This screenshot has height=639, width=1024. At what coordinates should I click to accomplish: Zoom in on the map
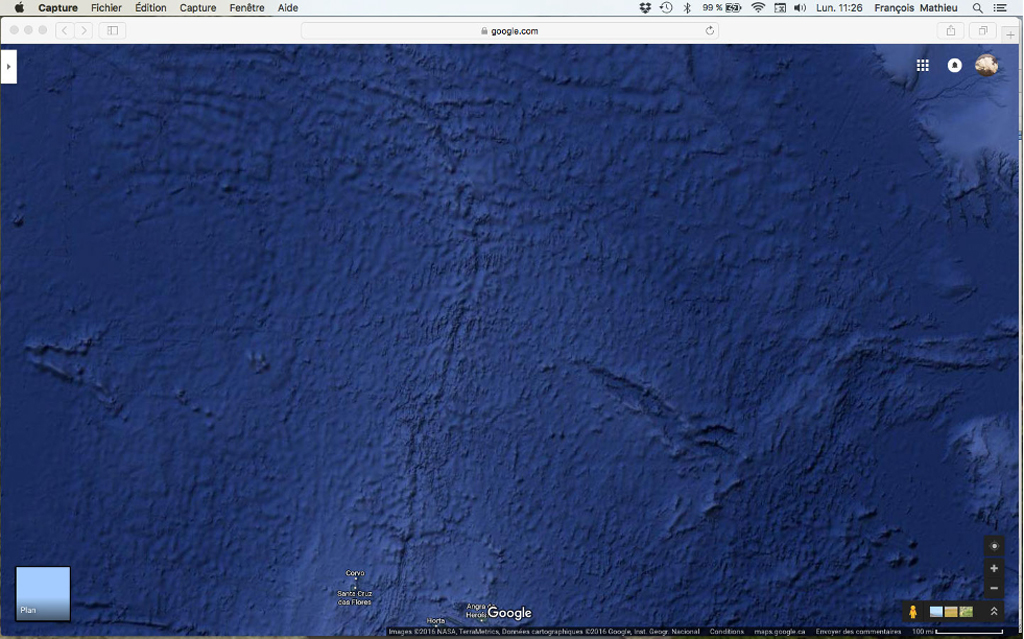(x=993, y=568)
